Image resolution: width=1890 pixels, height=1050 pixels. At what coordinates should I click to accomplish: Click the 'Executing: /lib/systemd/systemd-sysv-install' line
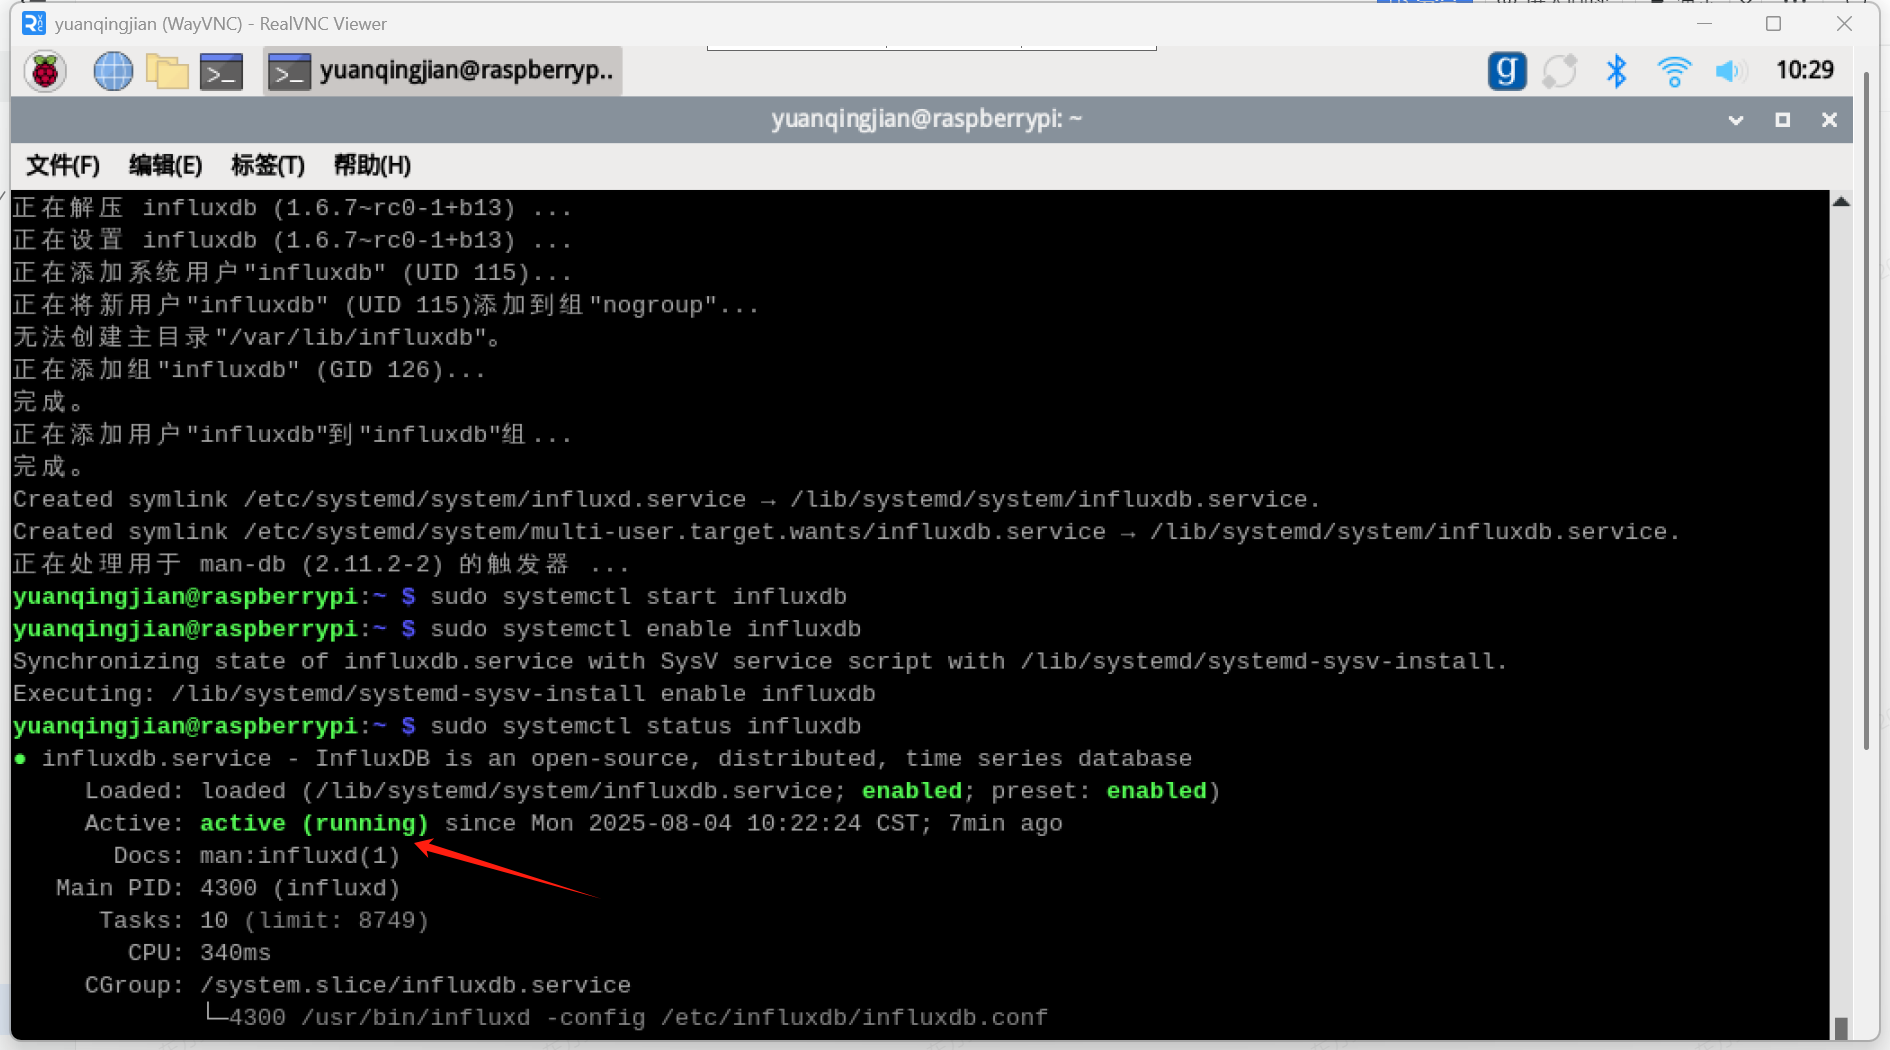pos(444,694)
